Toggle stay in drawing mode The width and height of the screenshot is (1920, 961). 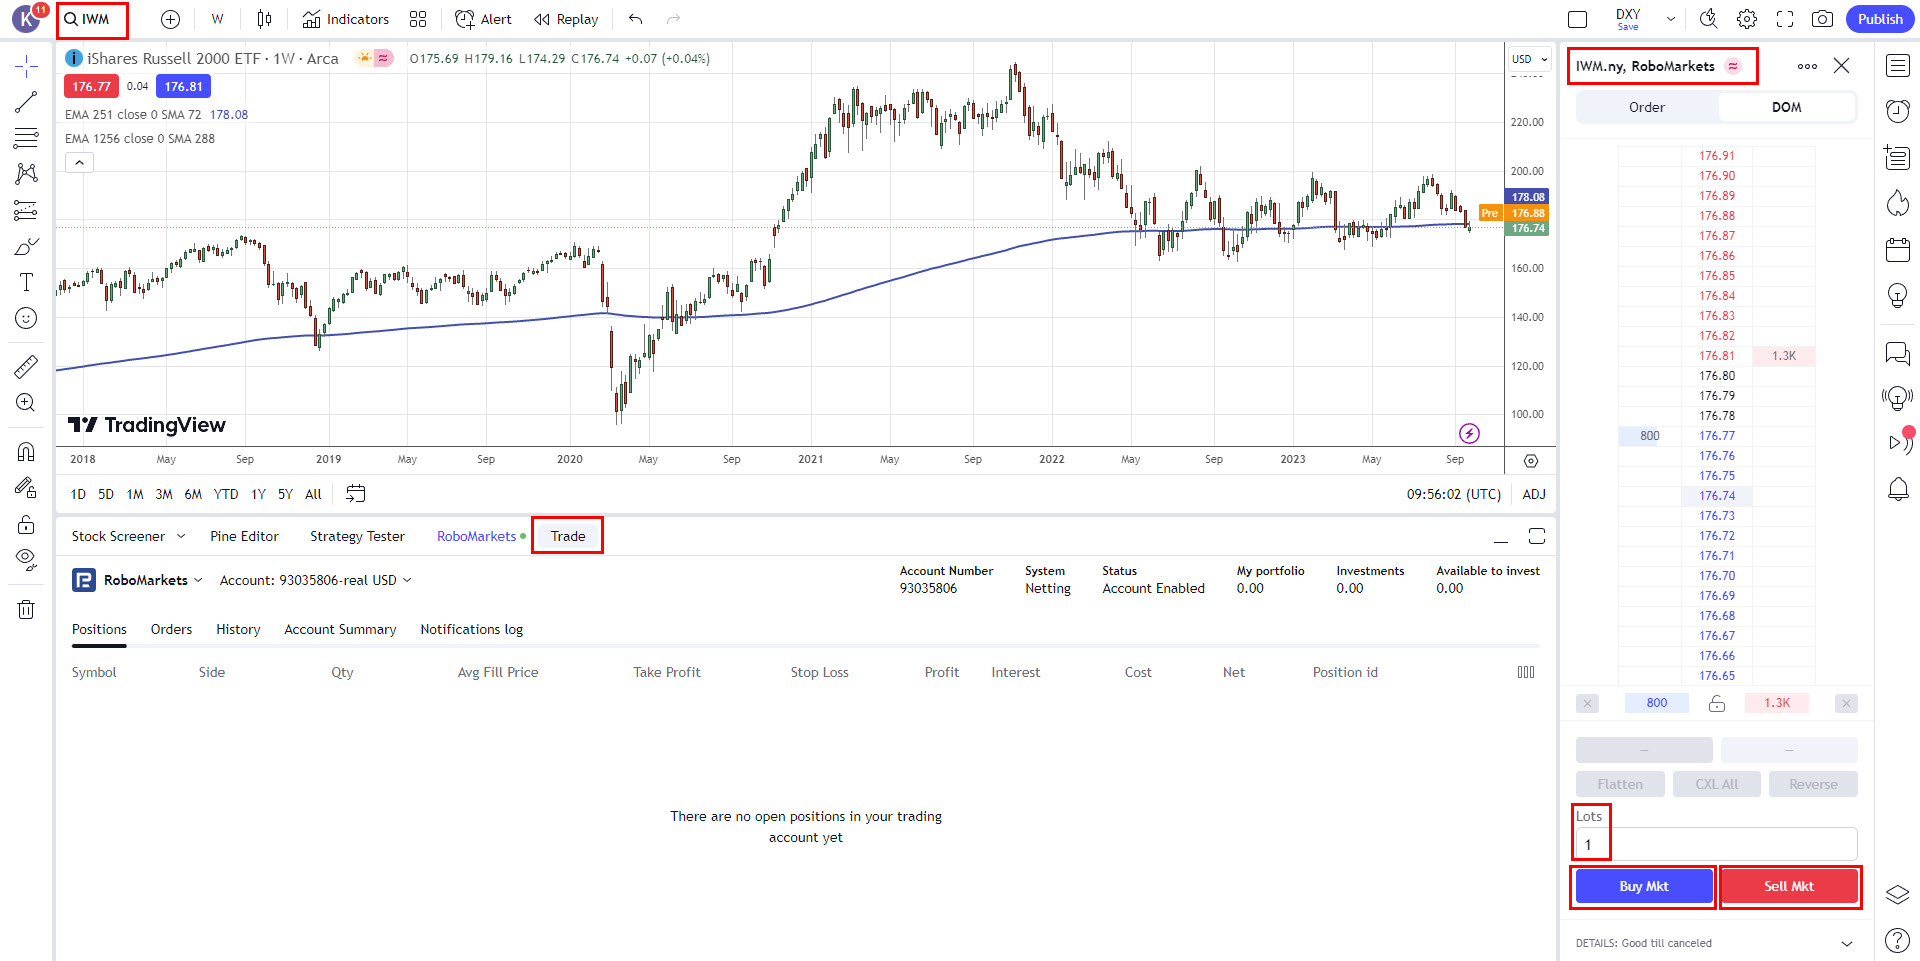click(26, 488)
